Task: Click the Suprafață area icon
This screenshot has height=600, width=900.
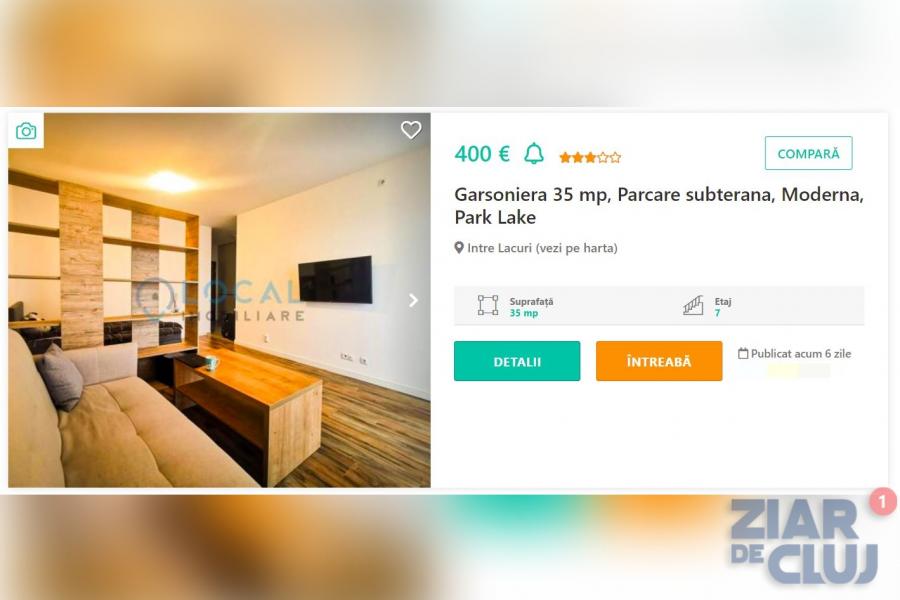Action: point(488,305)
